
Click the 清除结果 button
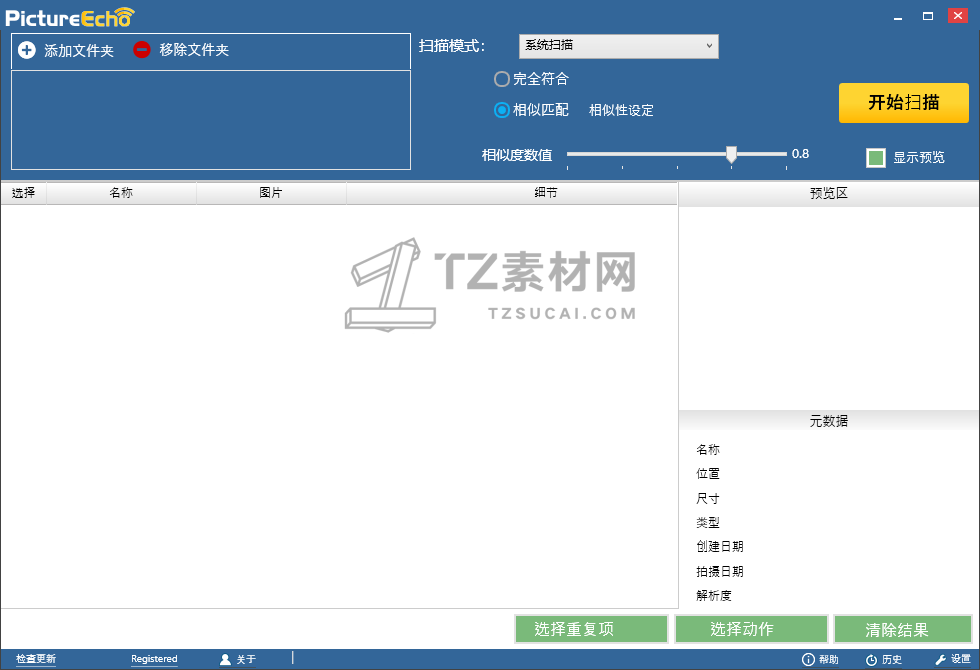coord(903,629)
